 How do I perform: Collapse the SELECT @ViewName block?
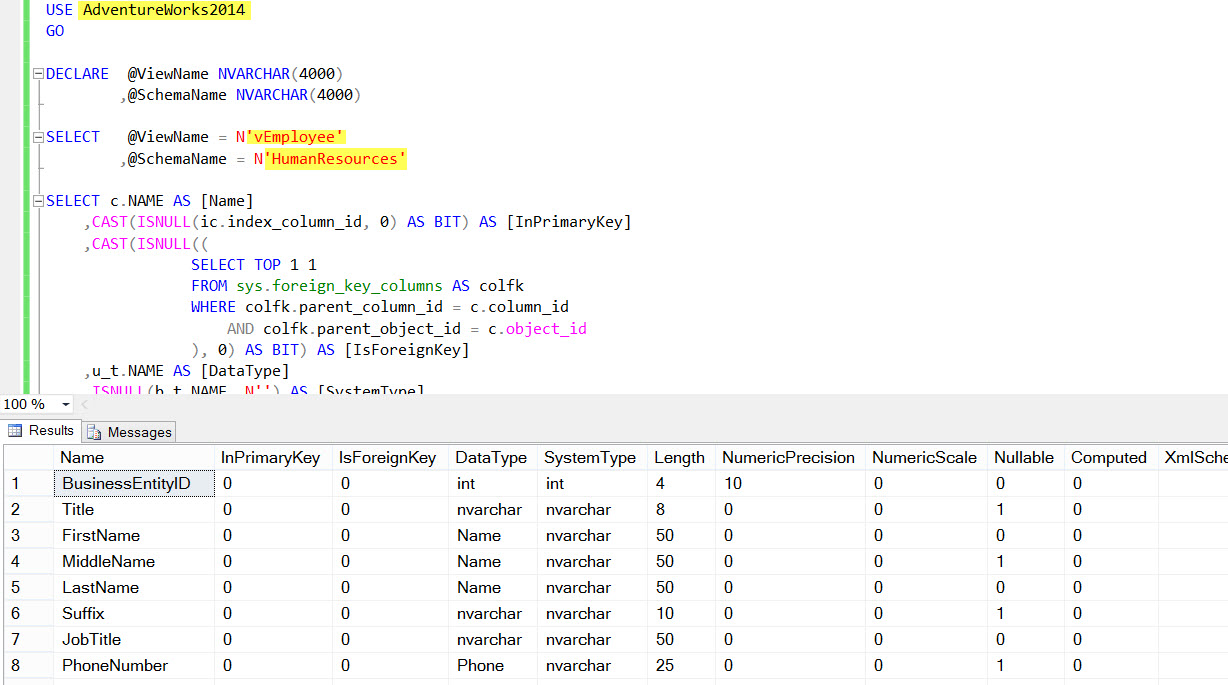[x=38, y=137]
